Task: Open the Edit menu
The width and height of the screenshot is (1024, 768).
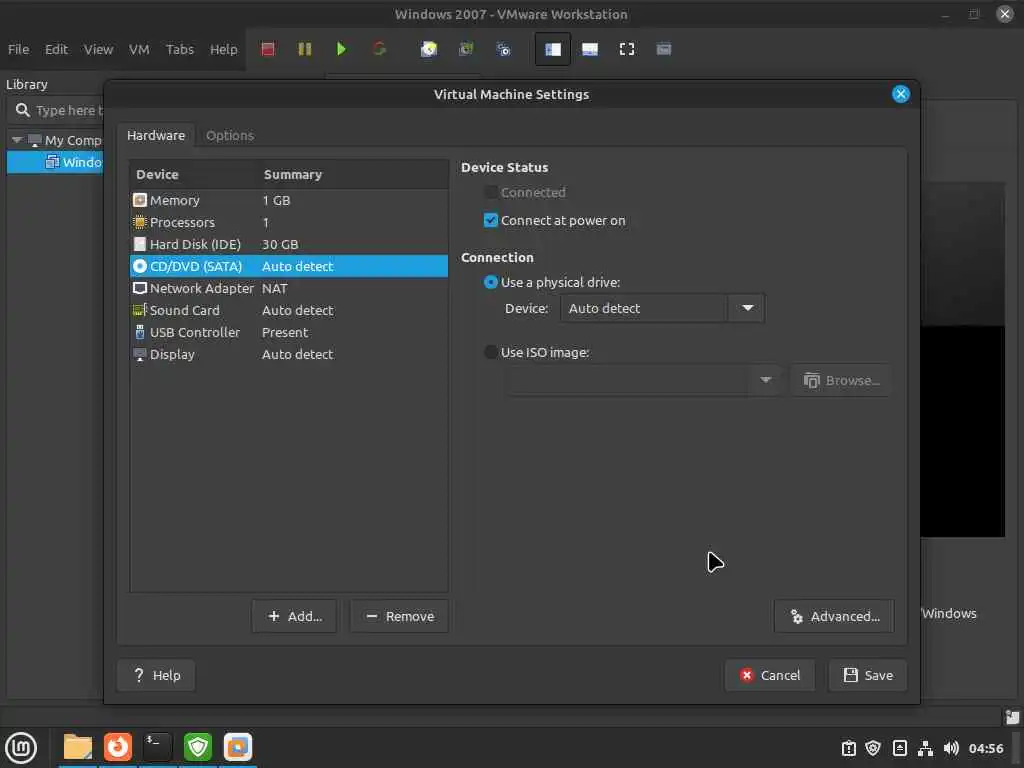Action: [56, 49]
